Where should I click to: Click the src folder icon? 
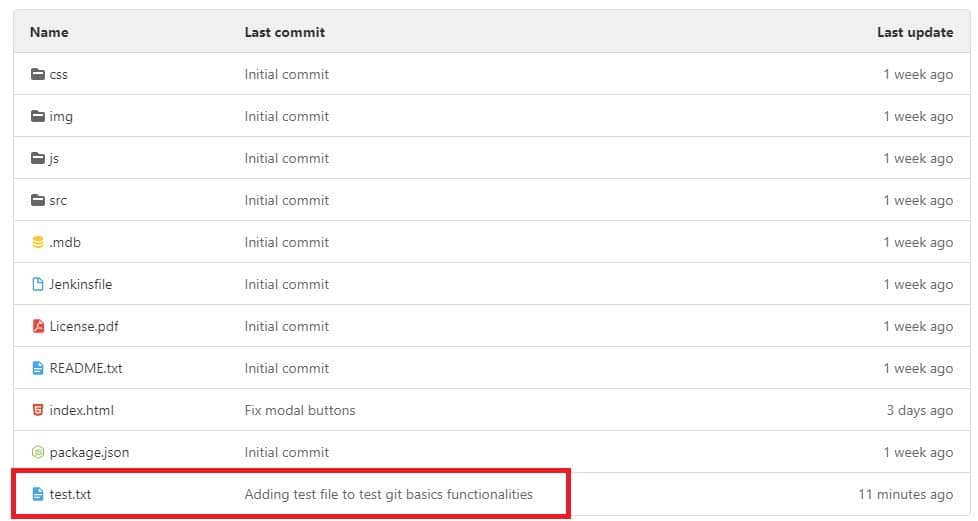(38, 200)
